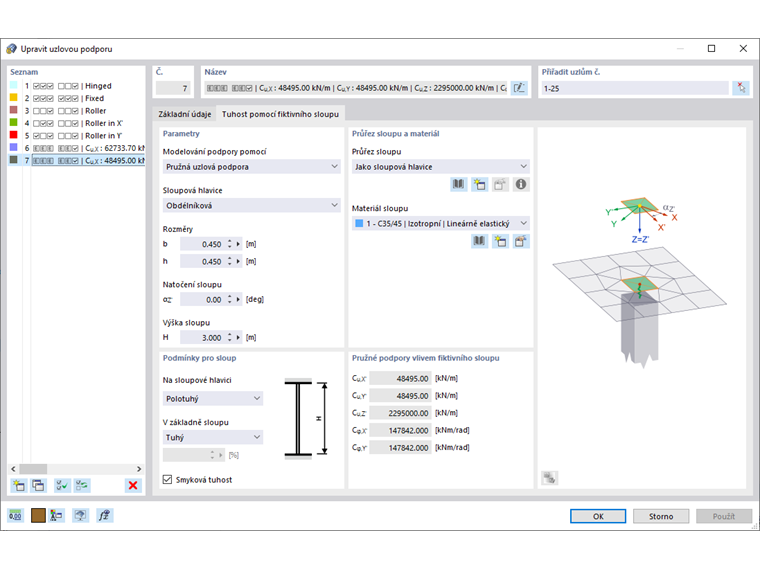Image resolution: width=760 pixels, height=570 pixels.
Task: Delete the selected support with the red X
Action: tap(133, 485)
